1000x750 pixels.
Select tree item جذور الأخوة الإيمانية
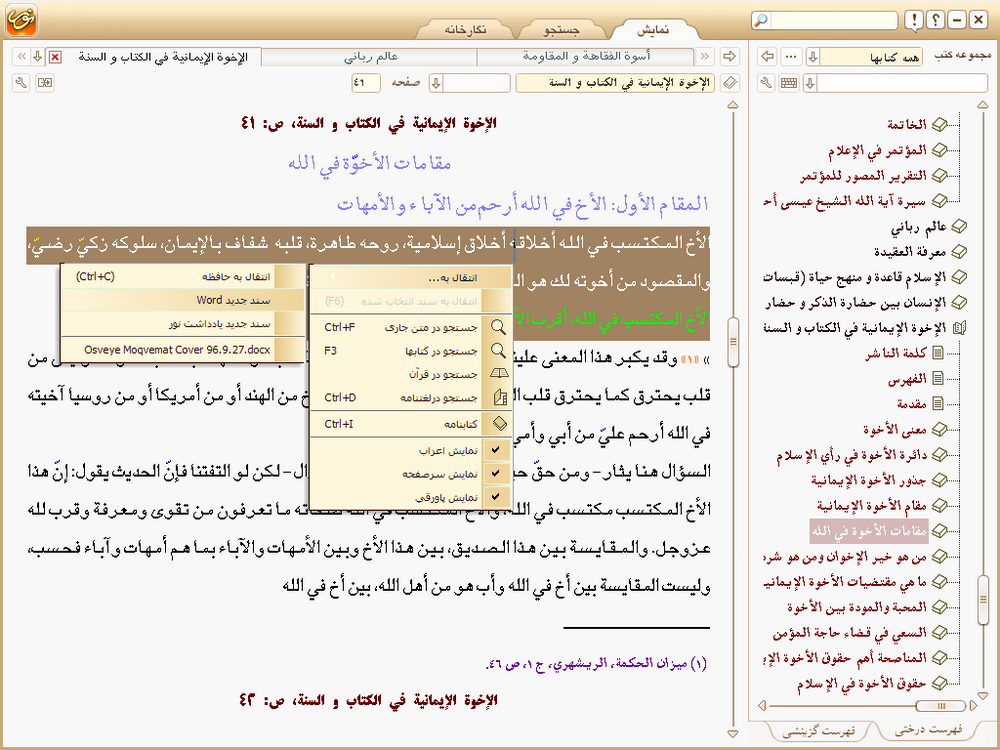click(x=869, y=480)
